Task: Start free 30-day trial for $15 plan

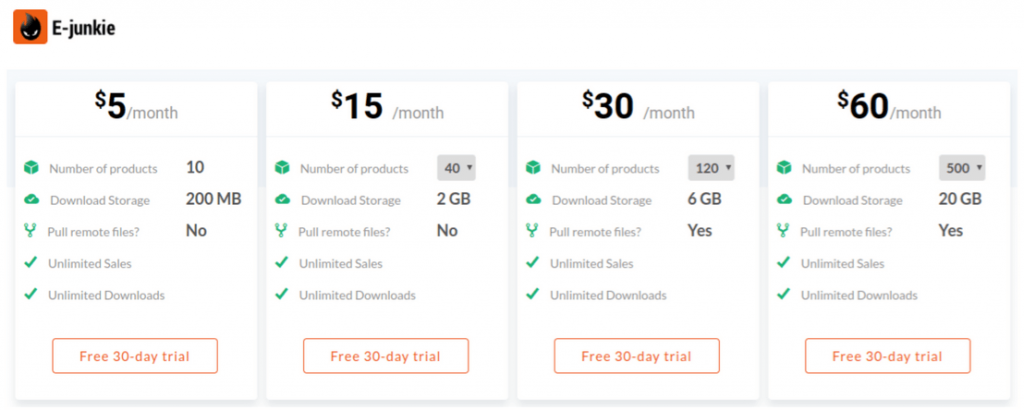Action: 385,356
